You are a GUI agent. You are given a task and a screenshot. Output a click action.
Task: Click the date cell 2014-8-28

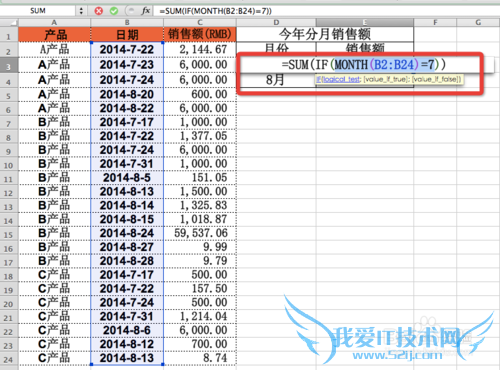coord(127,261)
